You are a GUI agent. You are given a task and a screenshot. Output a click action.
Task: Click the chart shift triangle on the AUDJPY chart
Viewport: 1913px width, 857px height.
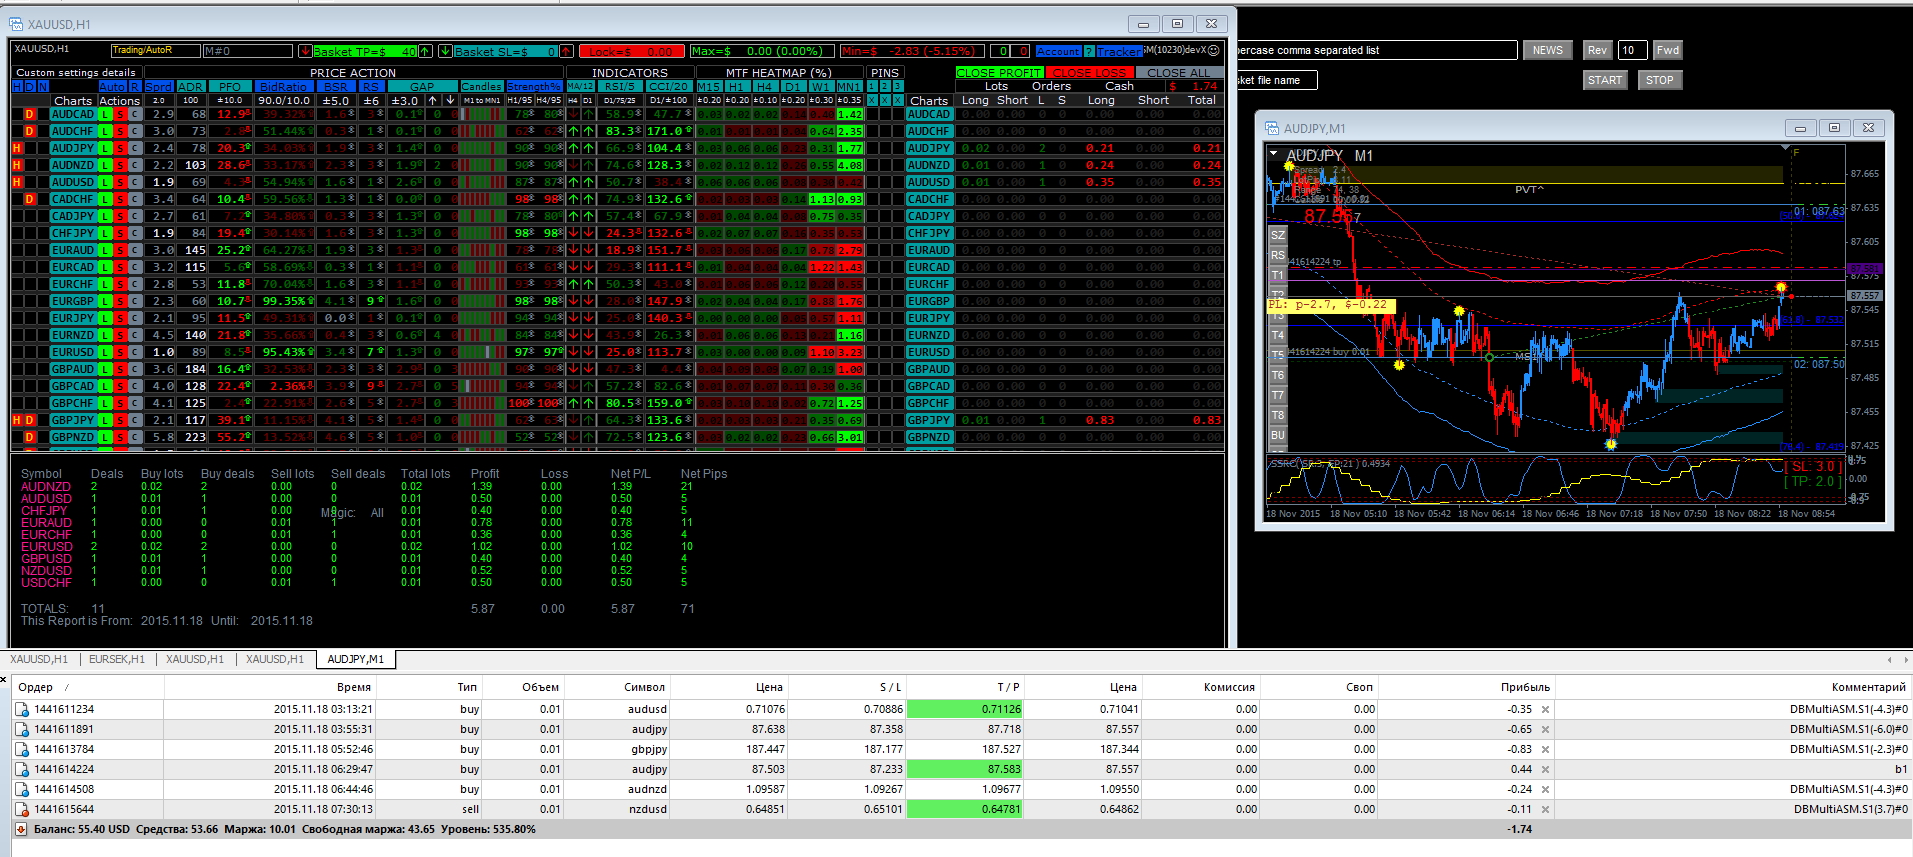tap(1786, 148)
